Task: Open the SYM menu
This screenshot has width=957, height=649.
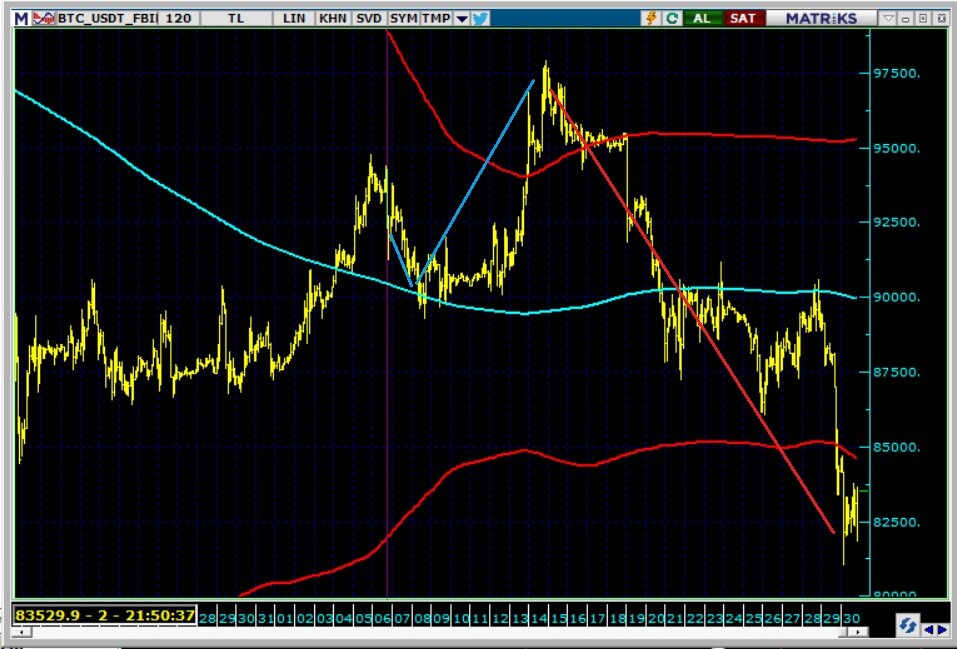Action: click(x=404, y=18)
